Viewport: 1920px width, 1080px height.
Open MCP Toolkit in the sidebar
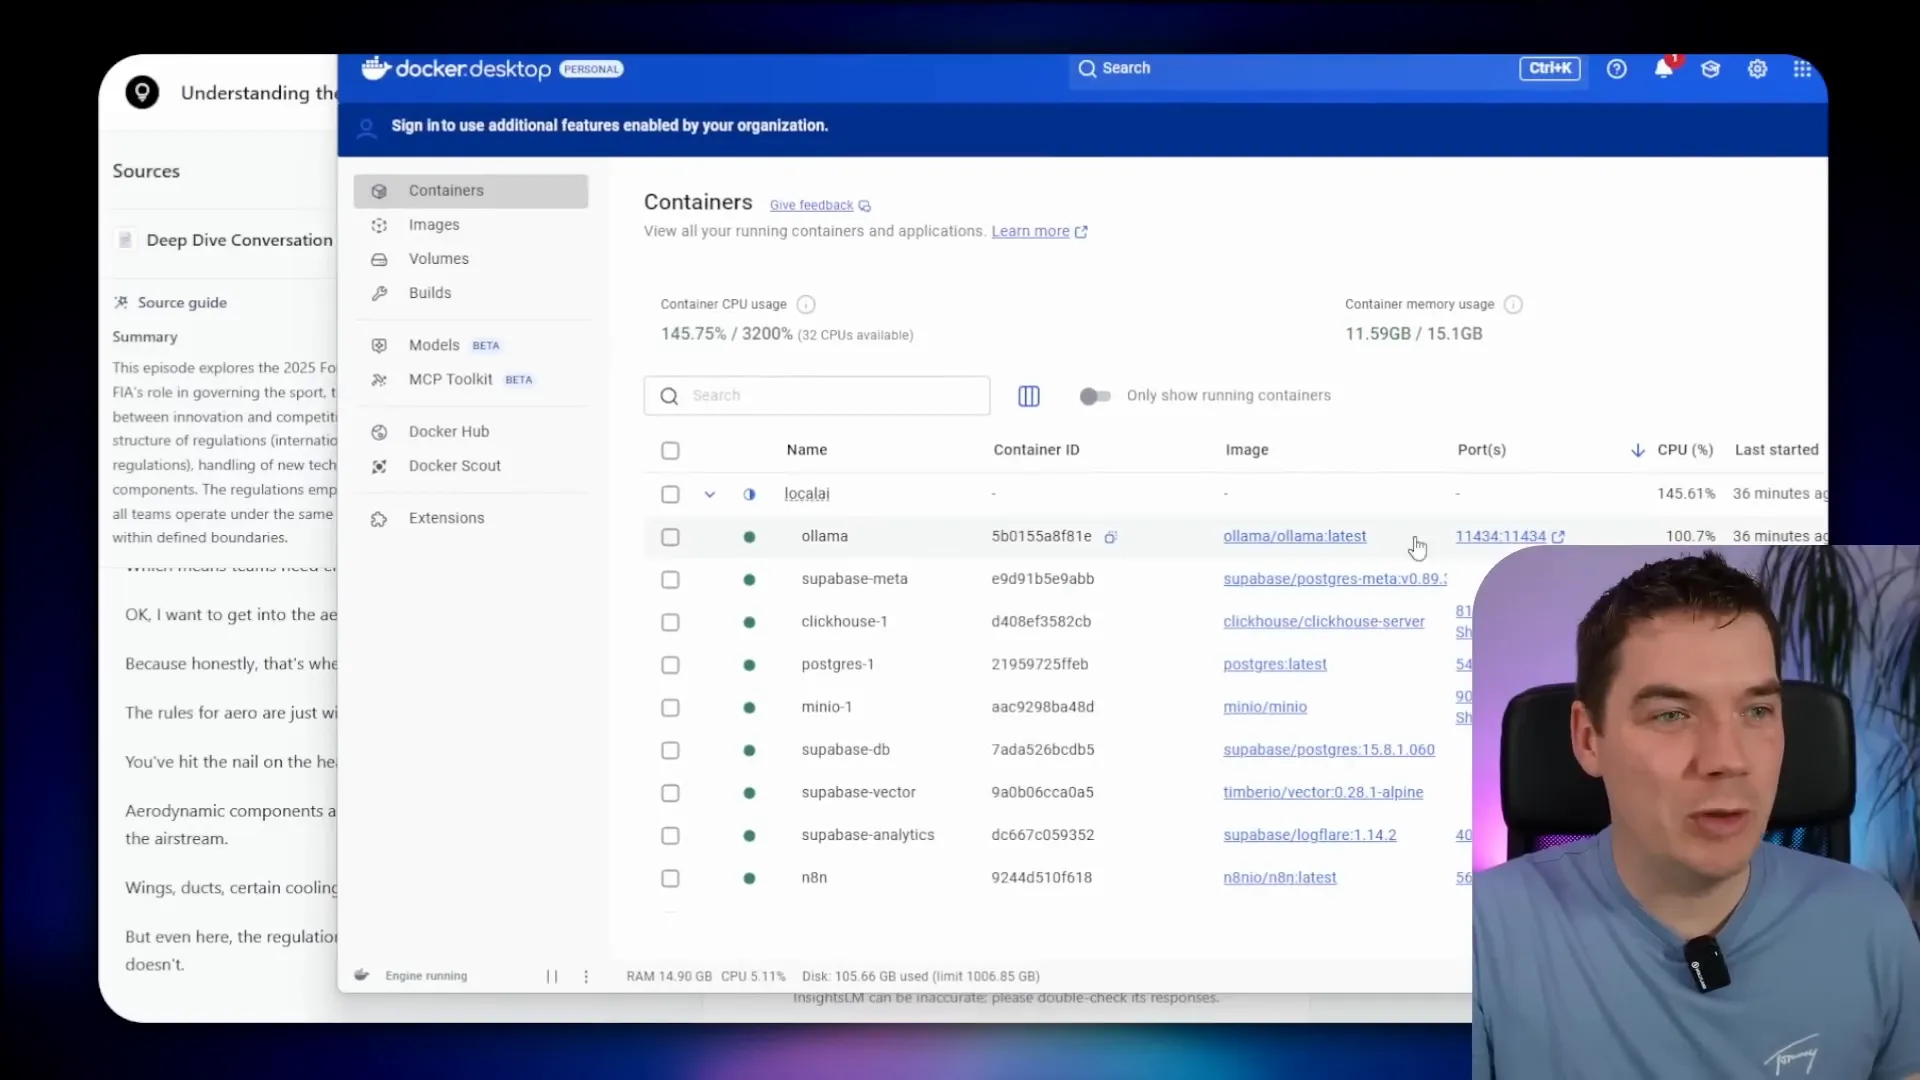click(x=471, y=380)
